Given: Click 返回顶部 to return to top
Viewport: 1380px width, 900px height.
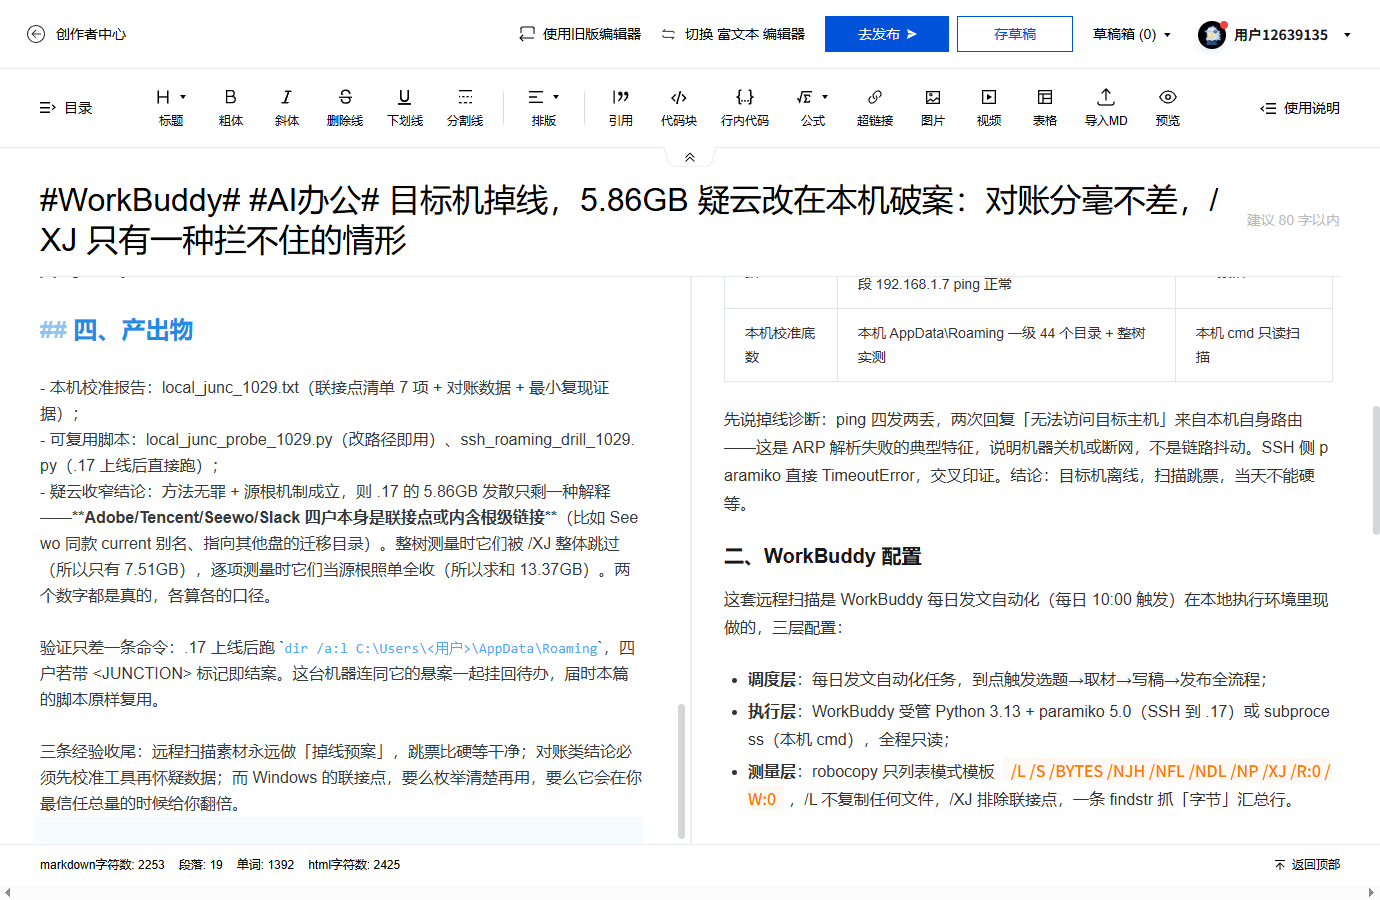Looking at the screenshot, I should (x=1307, y=865).
